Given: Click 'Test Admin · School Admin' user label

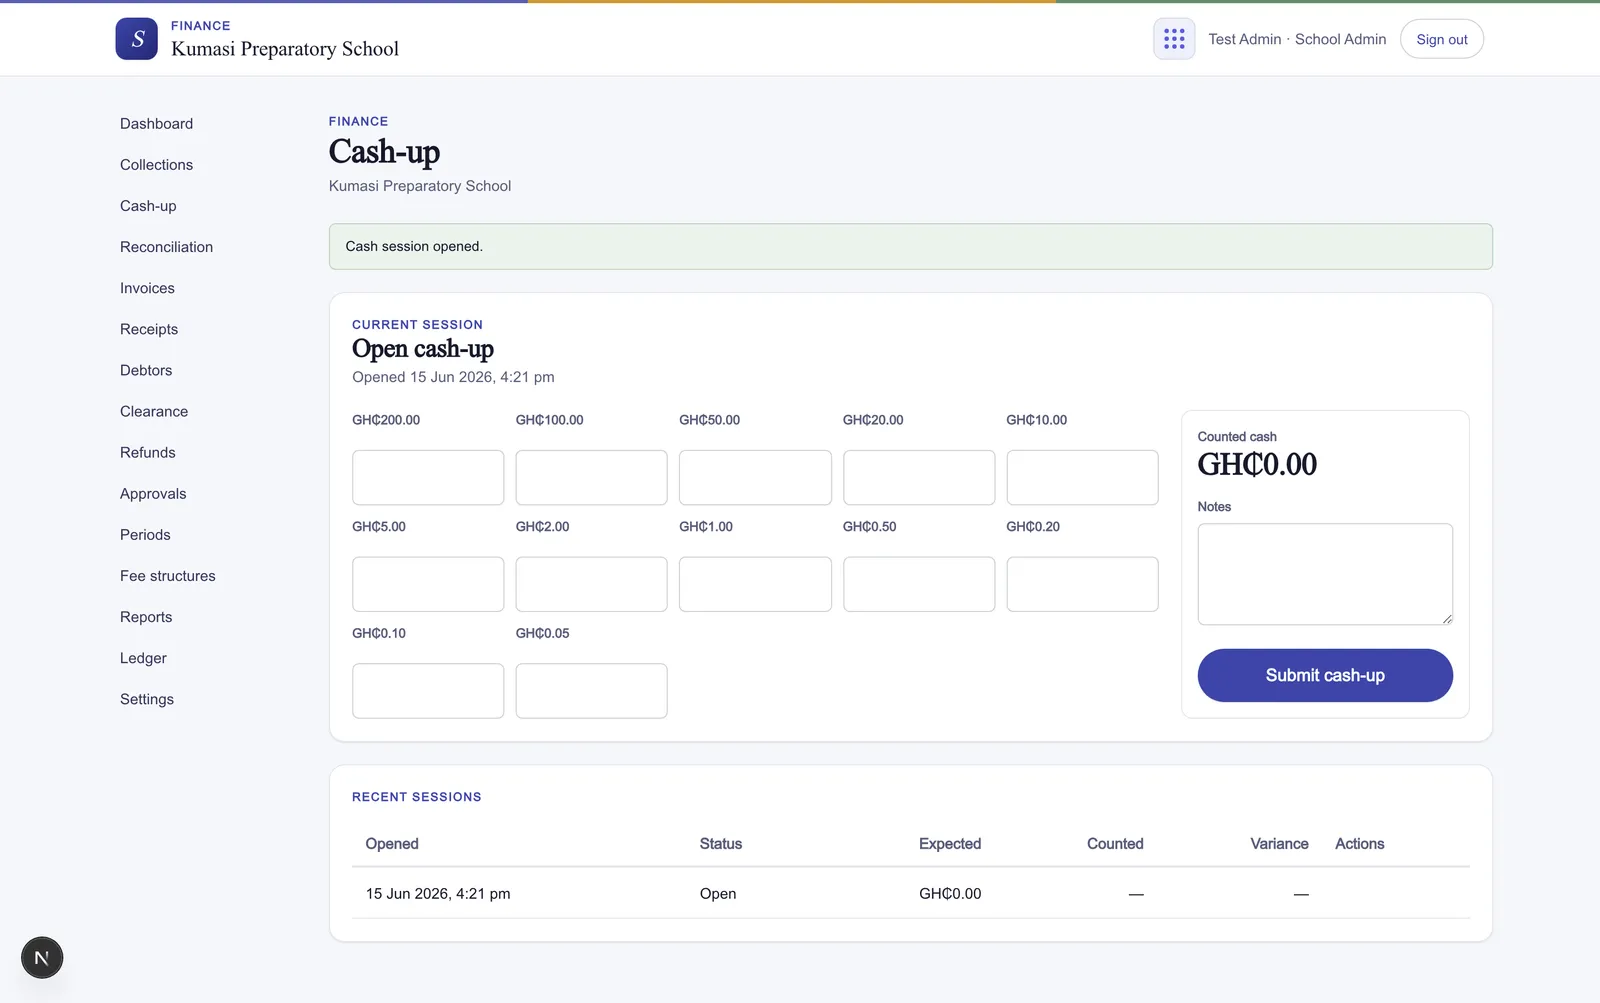Looking at the screenshot, I should point(1297,39).
